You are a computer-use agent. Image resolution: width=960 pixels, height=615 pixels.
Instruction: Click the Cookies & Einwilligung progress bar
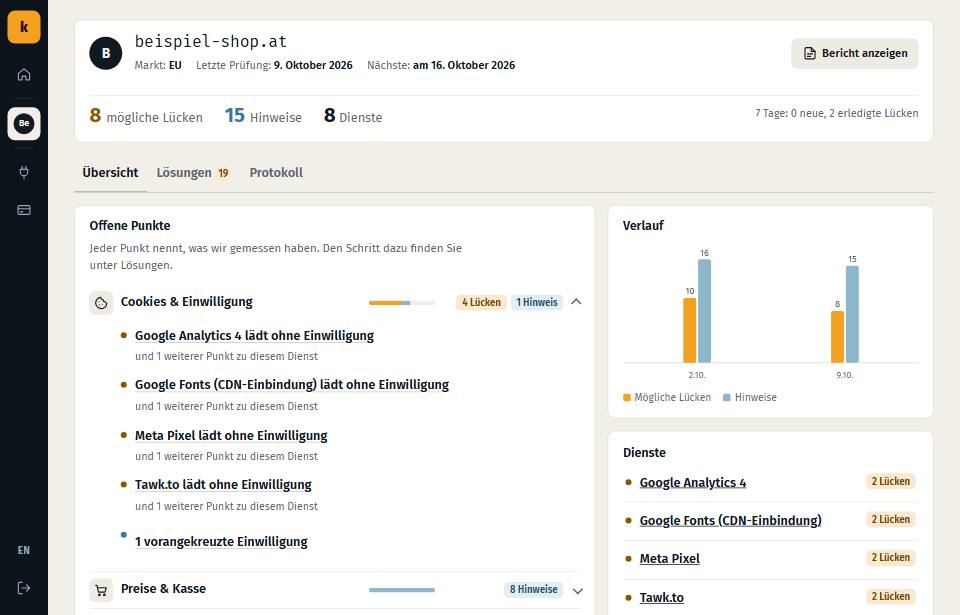(402, 303)
